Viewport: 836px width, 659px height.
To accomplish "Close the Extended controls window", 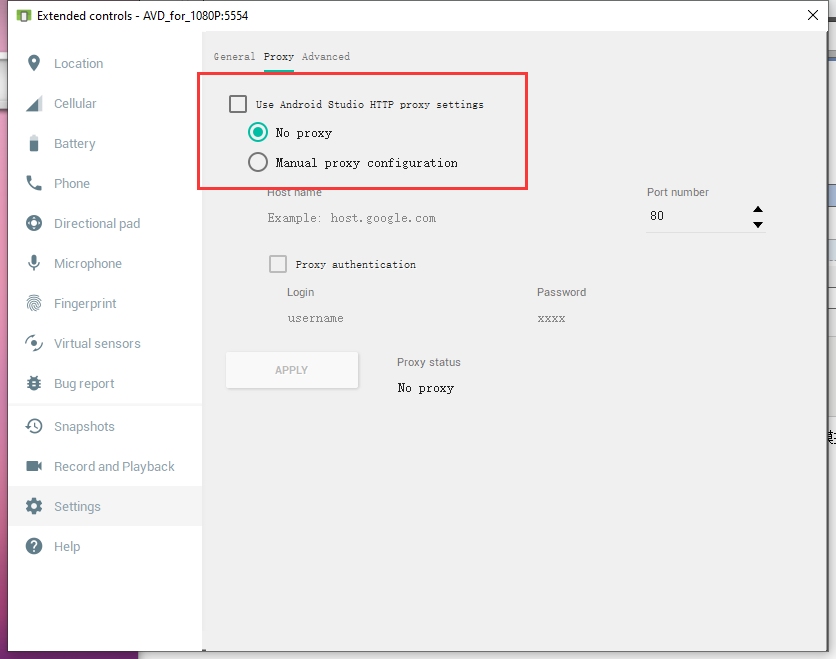I will coord(813,15).
